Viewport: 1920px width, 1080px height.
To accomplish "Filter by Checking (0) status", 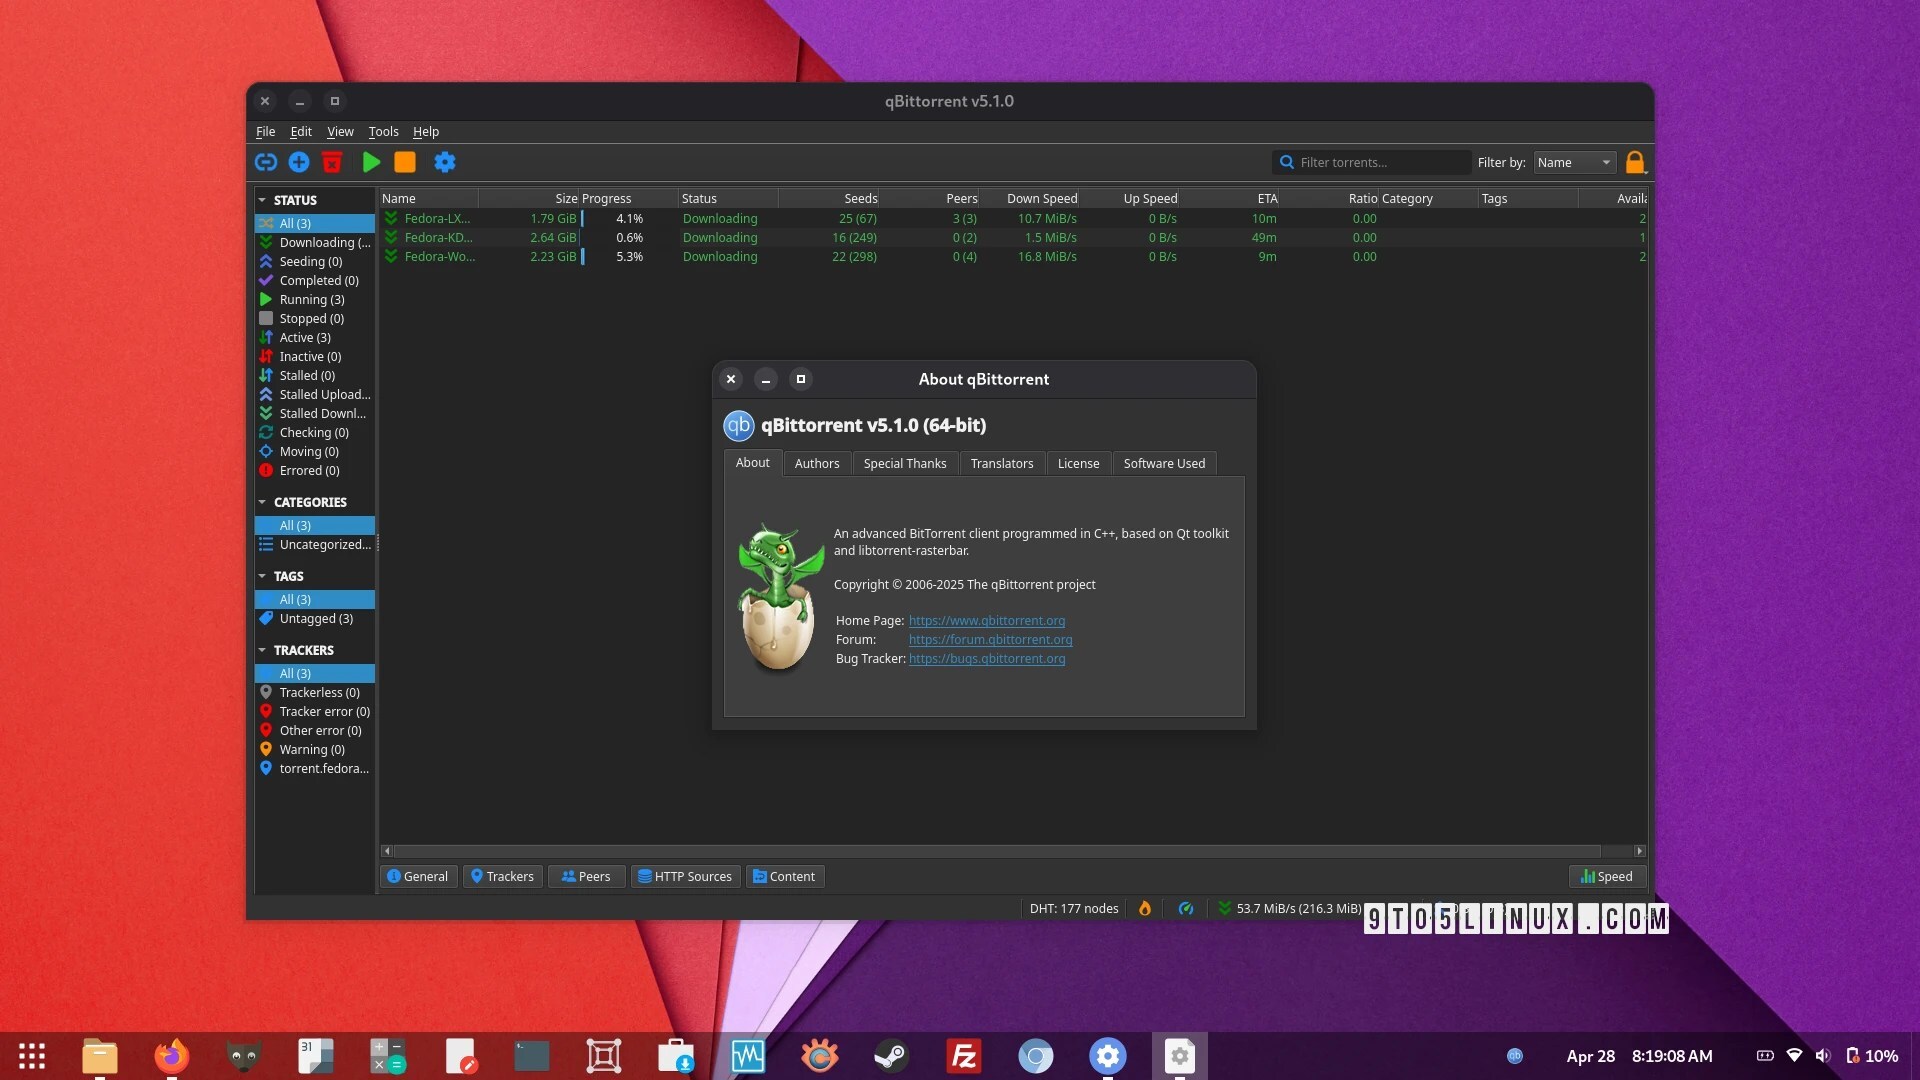I will click(315, 432).
